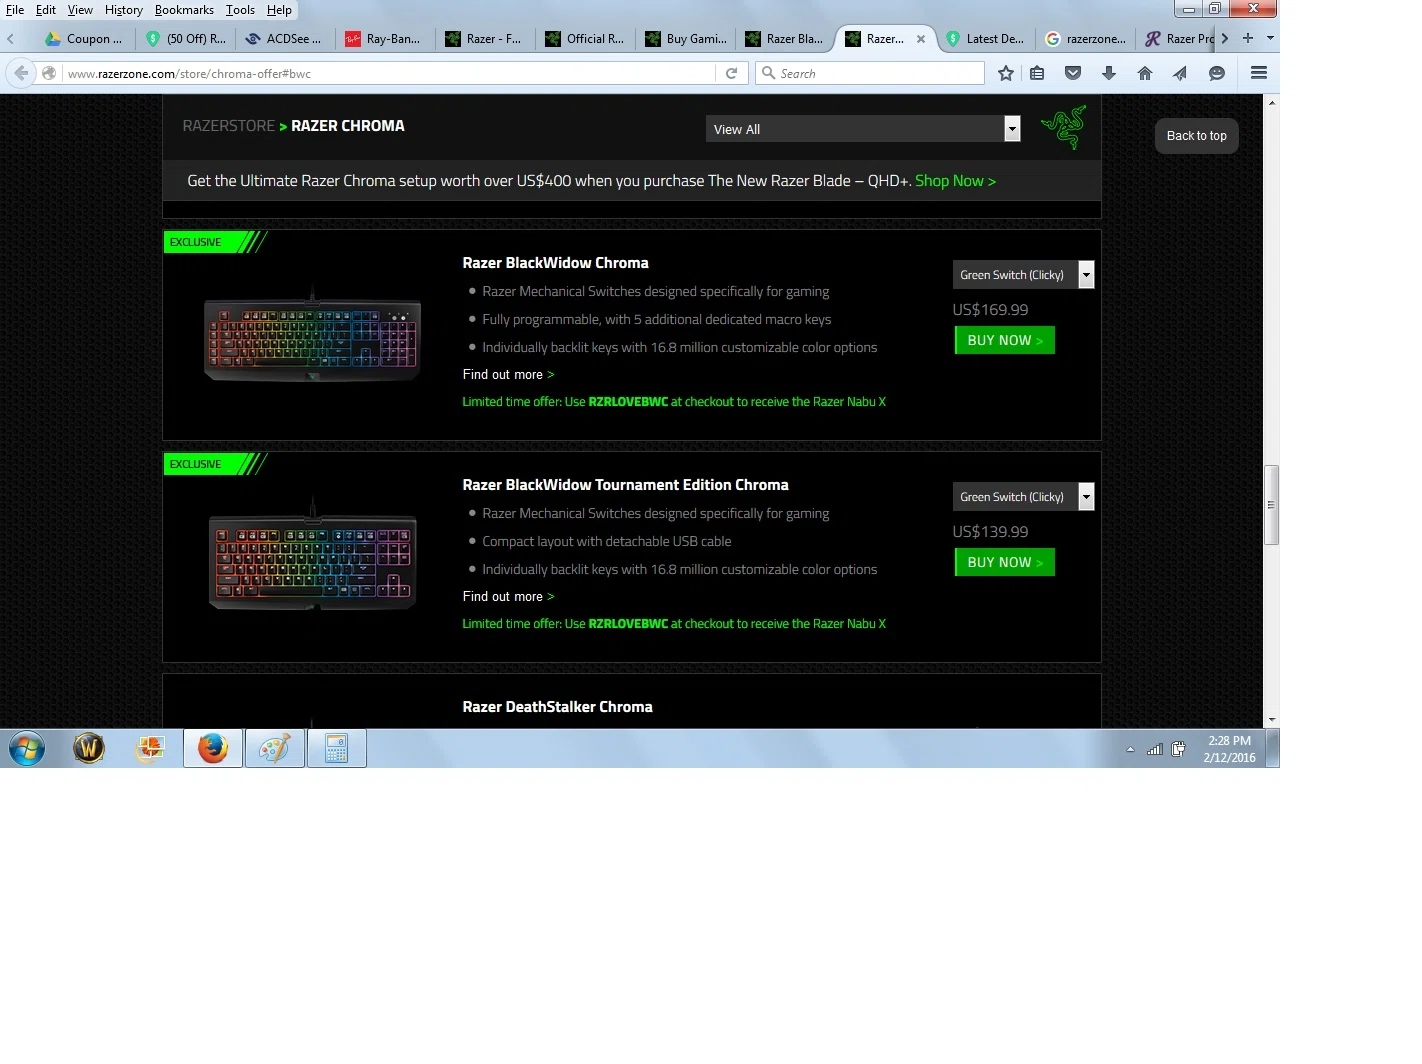
Task: Click the browser Search field
Action: click(x=870, y=73)
